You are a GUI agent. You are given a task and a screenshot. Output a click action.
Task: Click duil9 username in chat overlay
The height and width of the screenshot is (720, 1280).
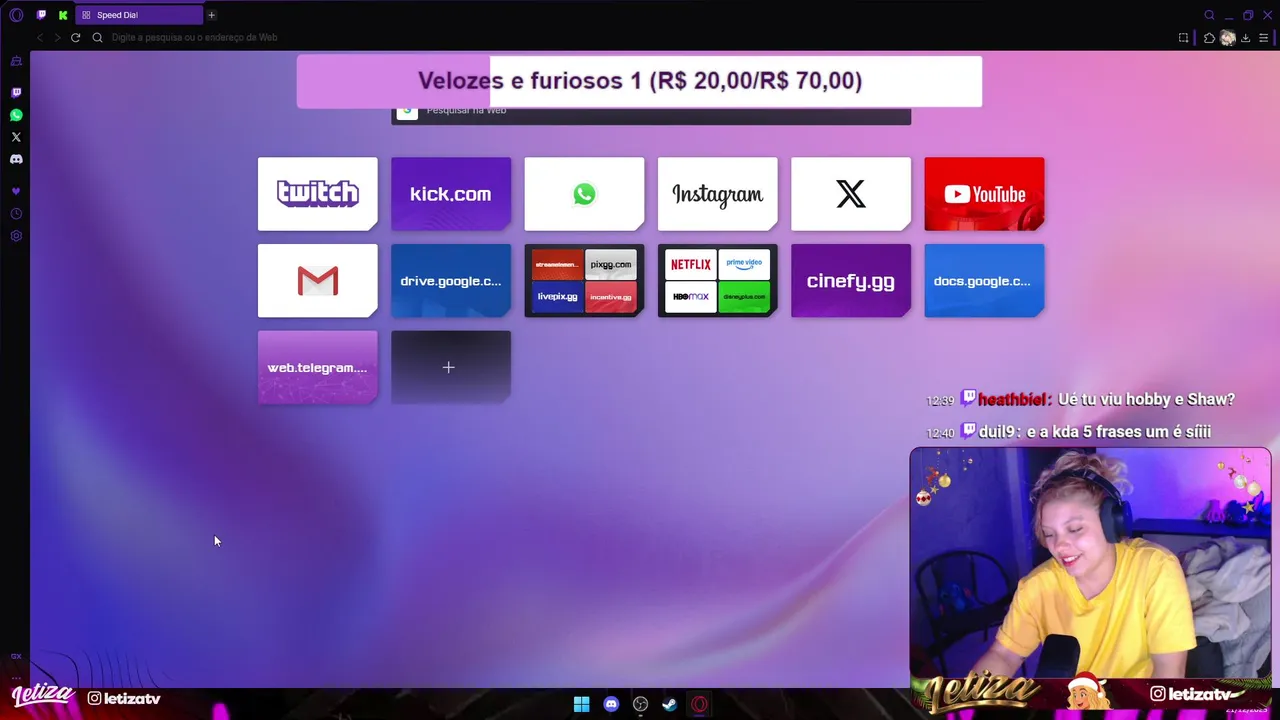pos(996,431)
